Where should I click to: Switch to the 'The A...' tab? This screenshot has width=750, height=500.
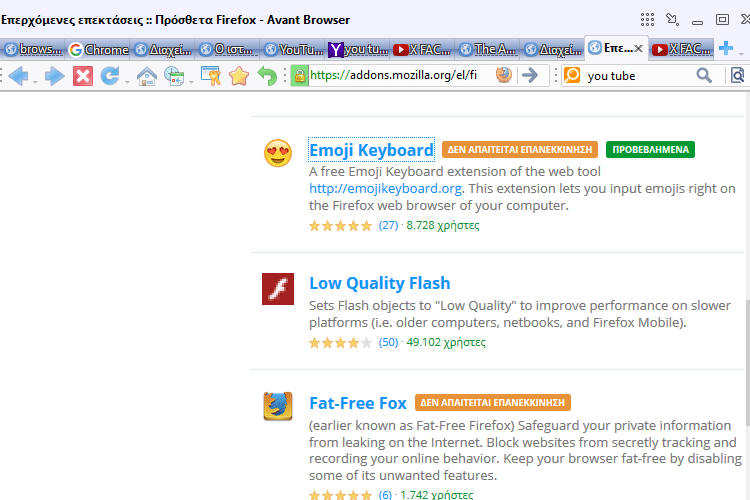tap(488, 49)
